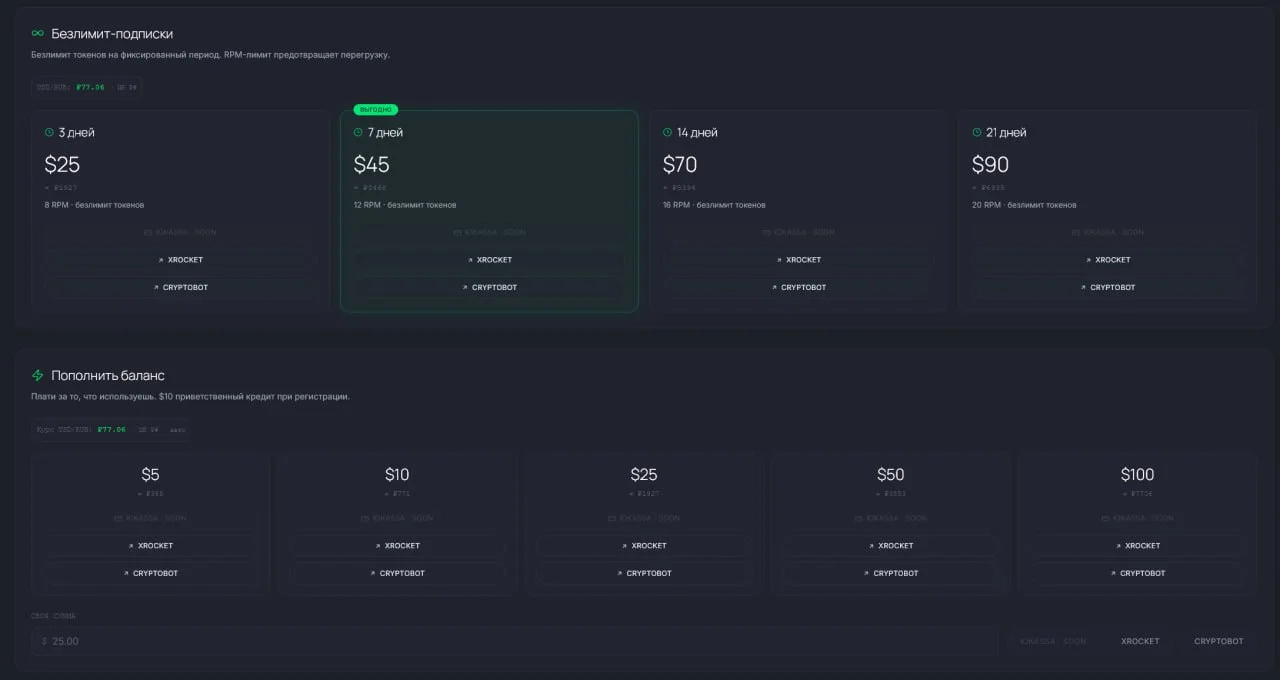Click the green ВЫГОДНО badge
Screen dimensions: 1280x680
tap(376, 109)
